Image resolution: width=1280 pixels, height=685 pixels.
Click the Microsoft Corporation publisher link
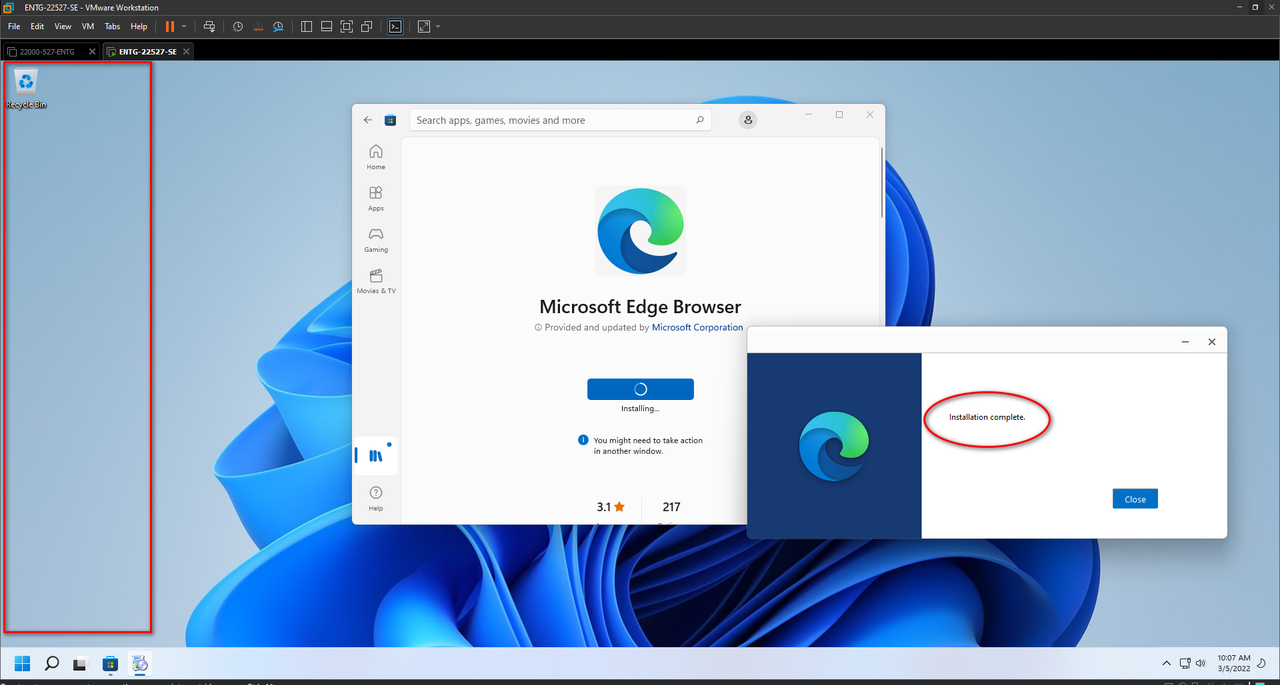(697, 327)
